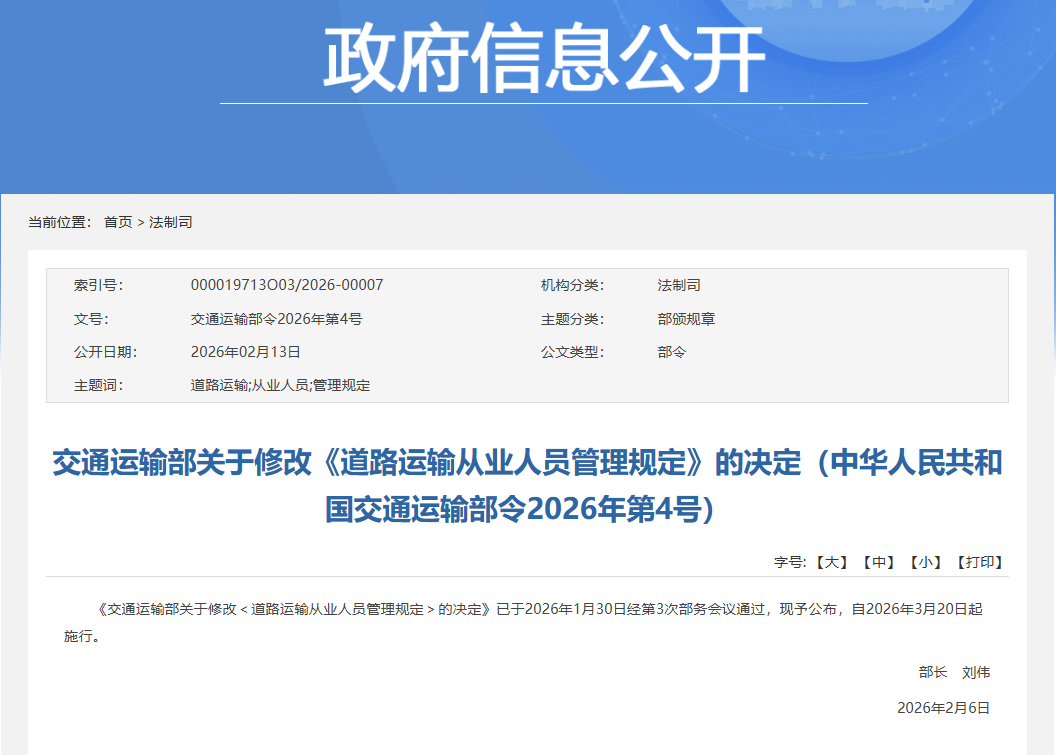Click the publish date 2026年02月13日
This screenshot has width=1056, height=755.
click(x=245, y=352)
